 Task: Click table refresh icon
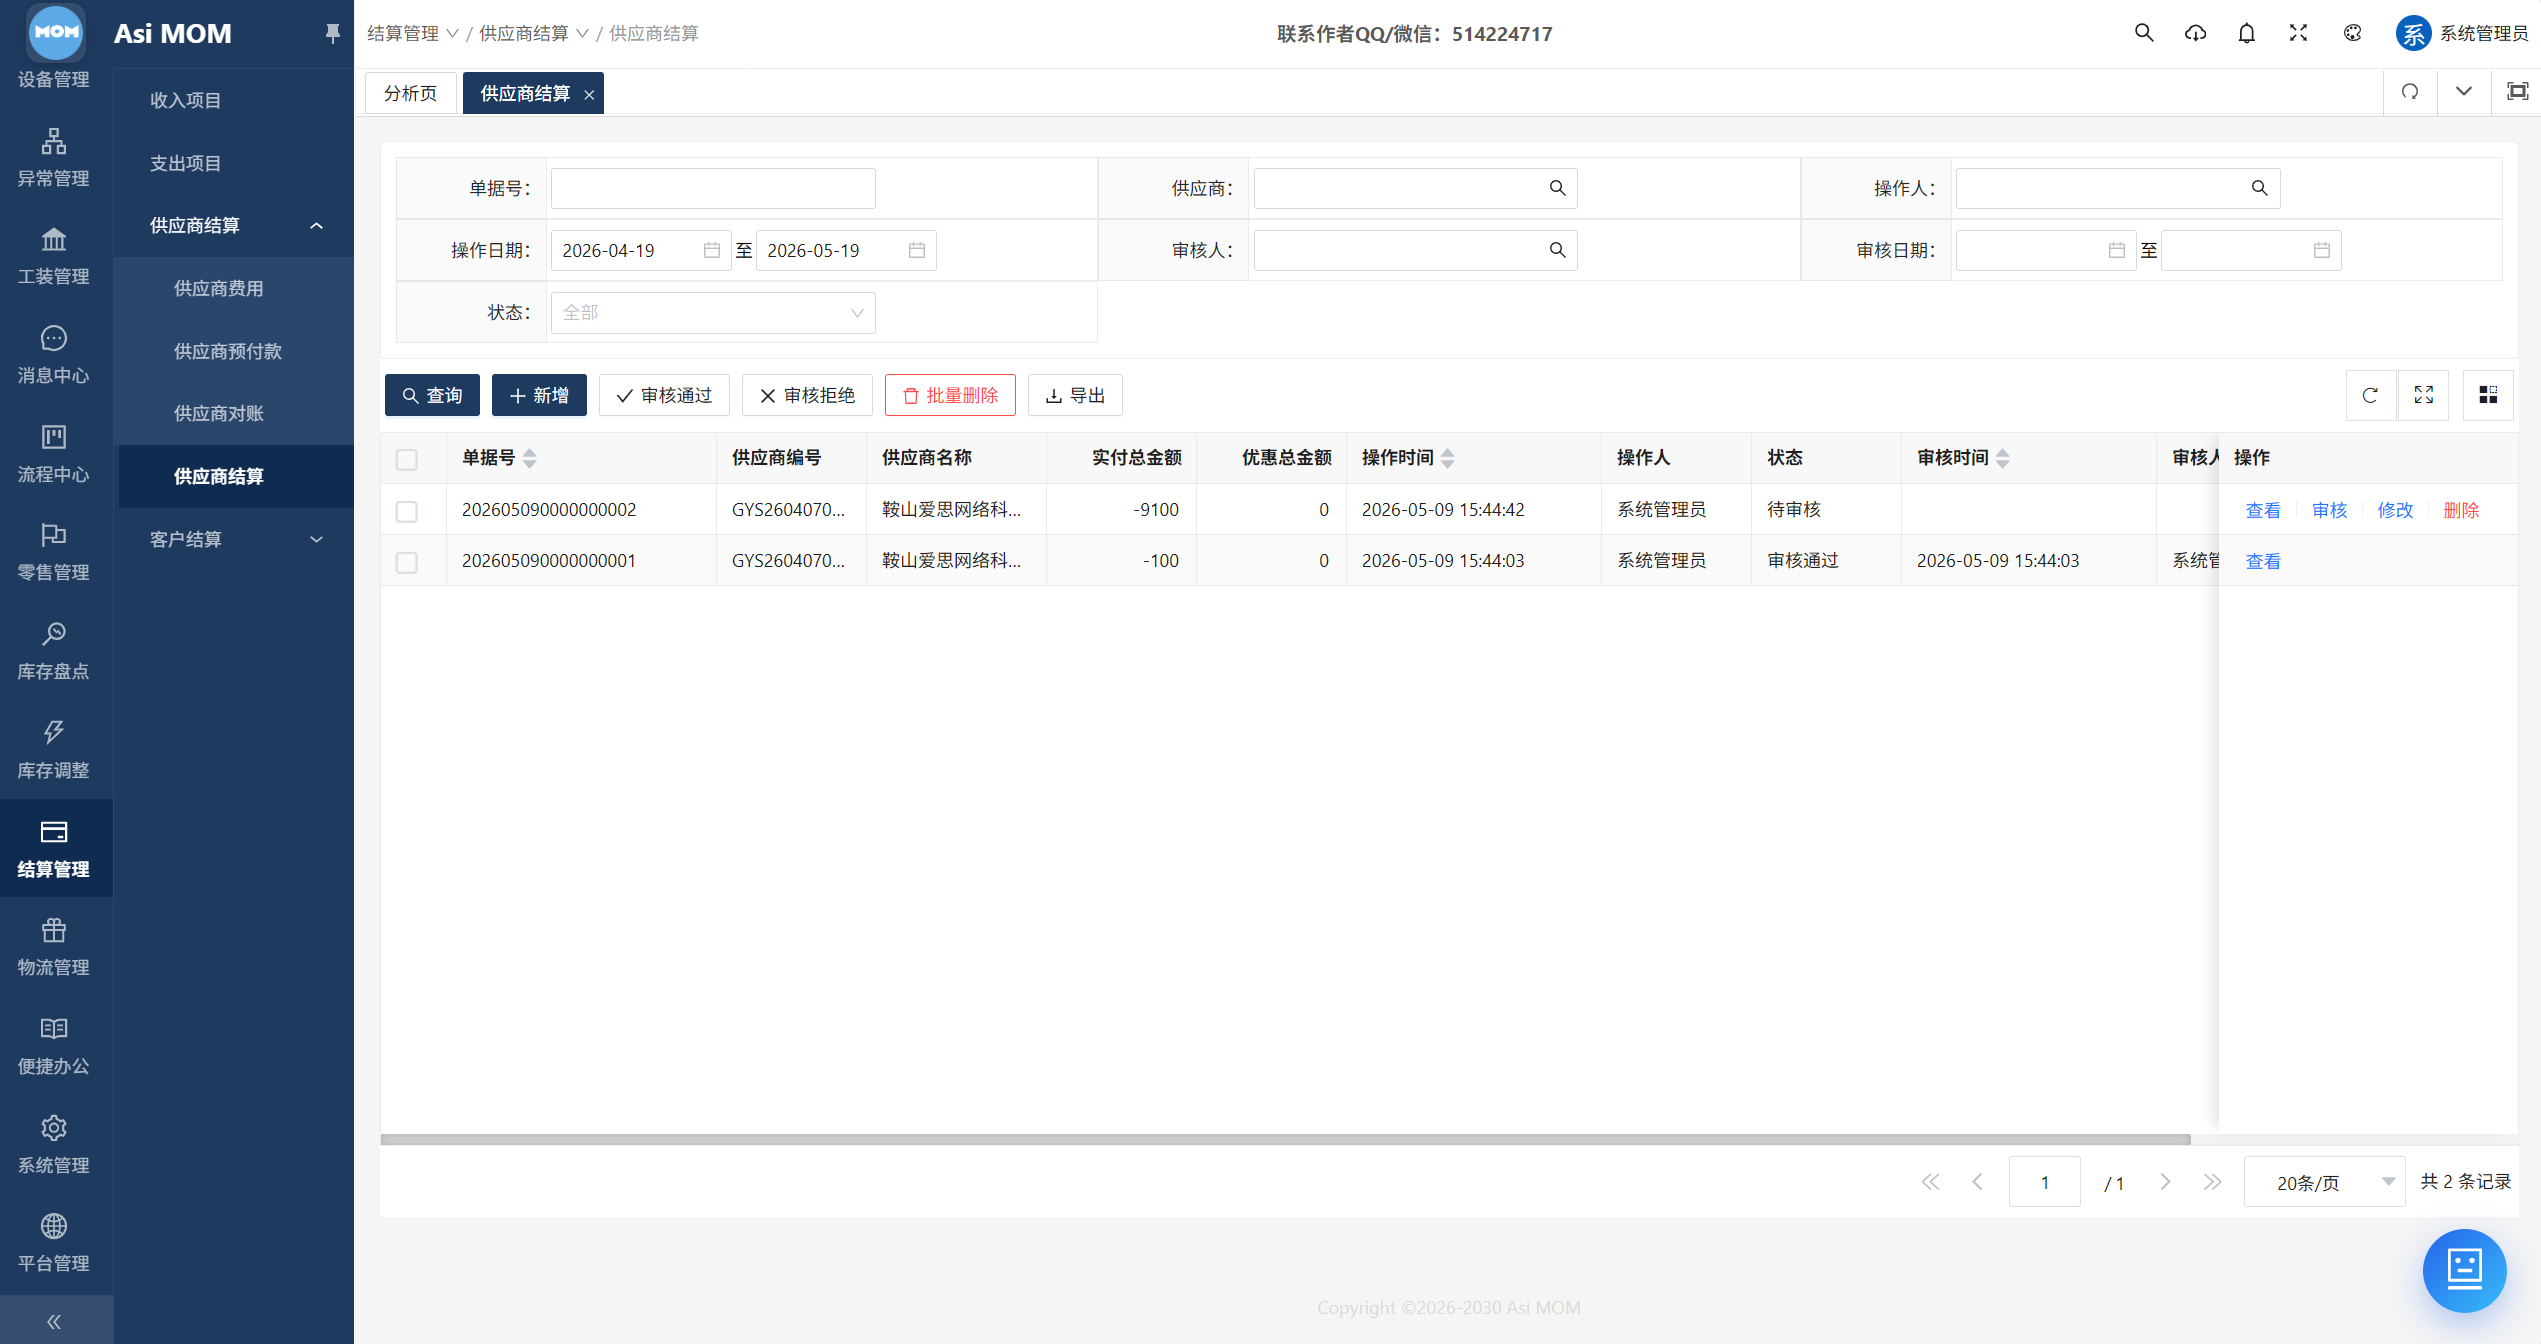(x=2370, y=395)
